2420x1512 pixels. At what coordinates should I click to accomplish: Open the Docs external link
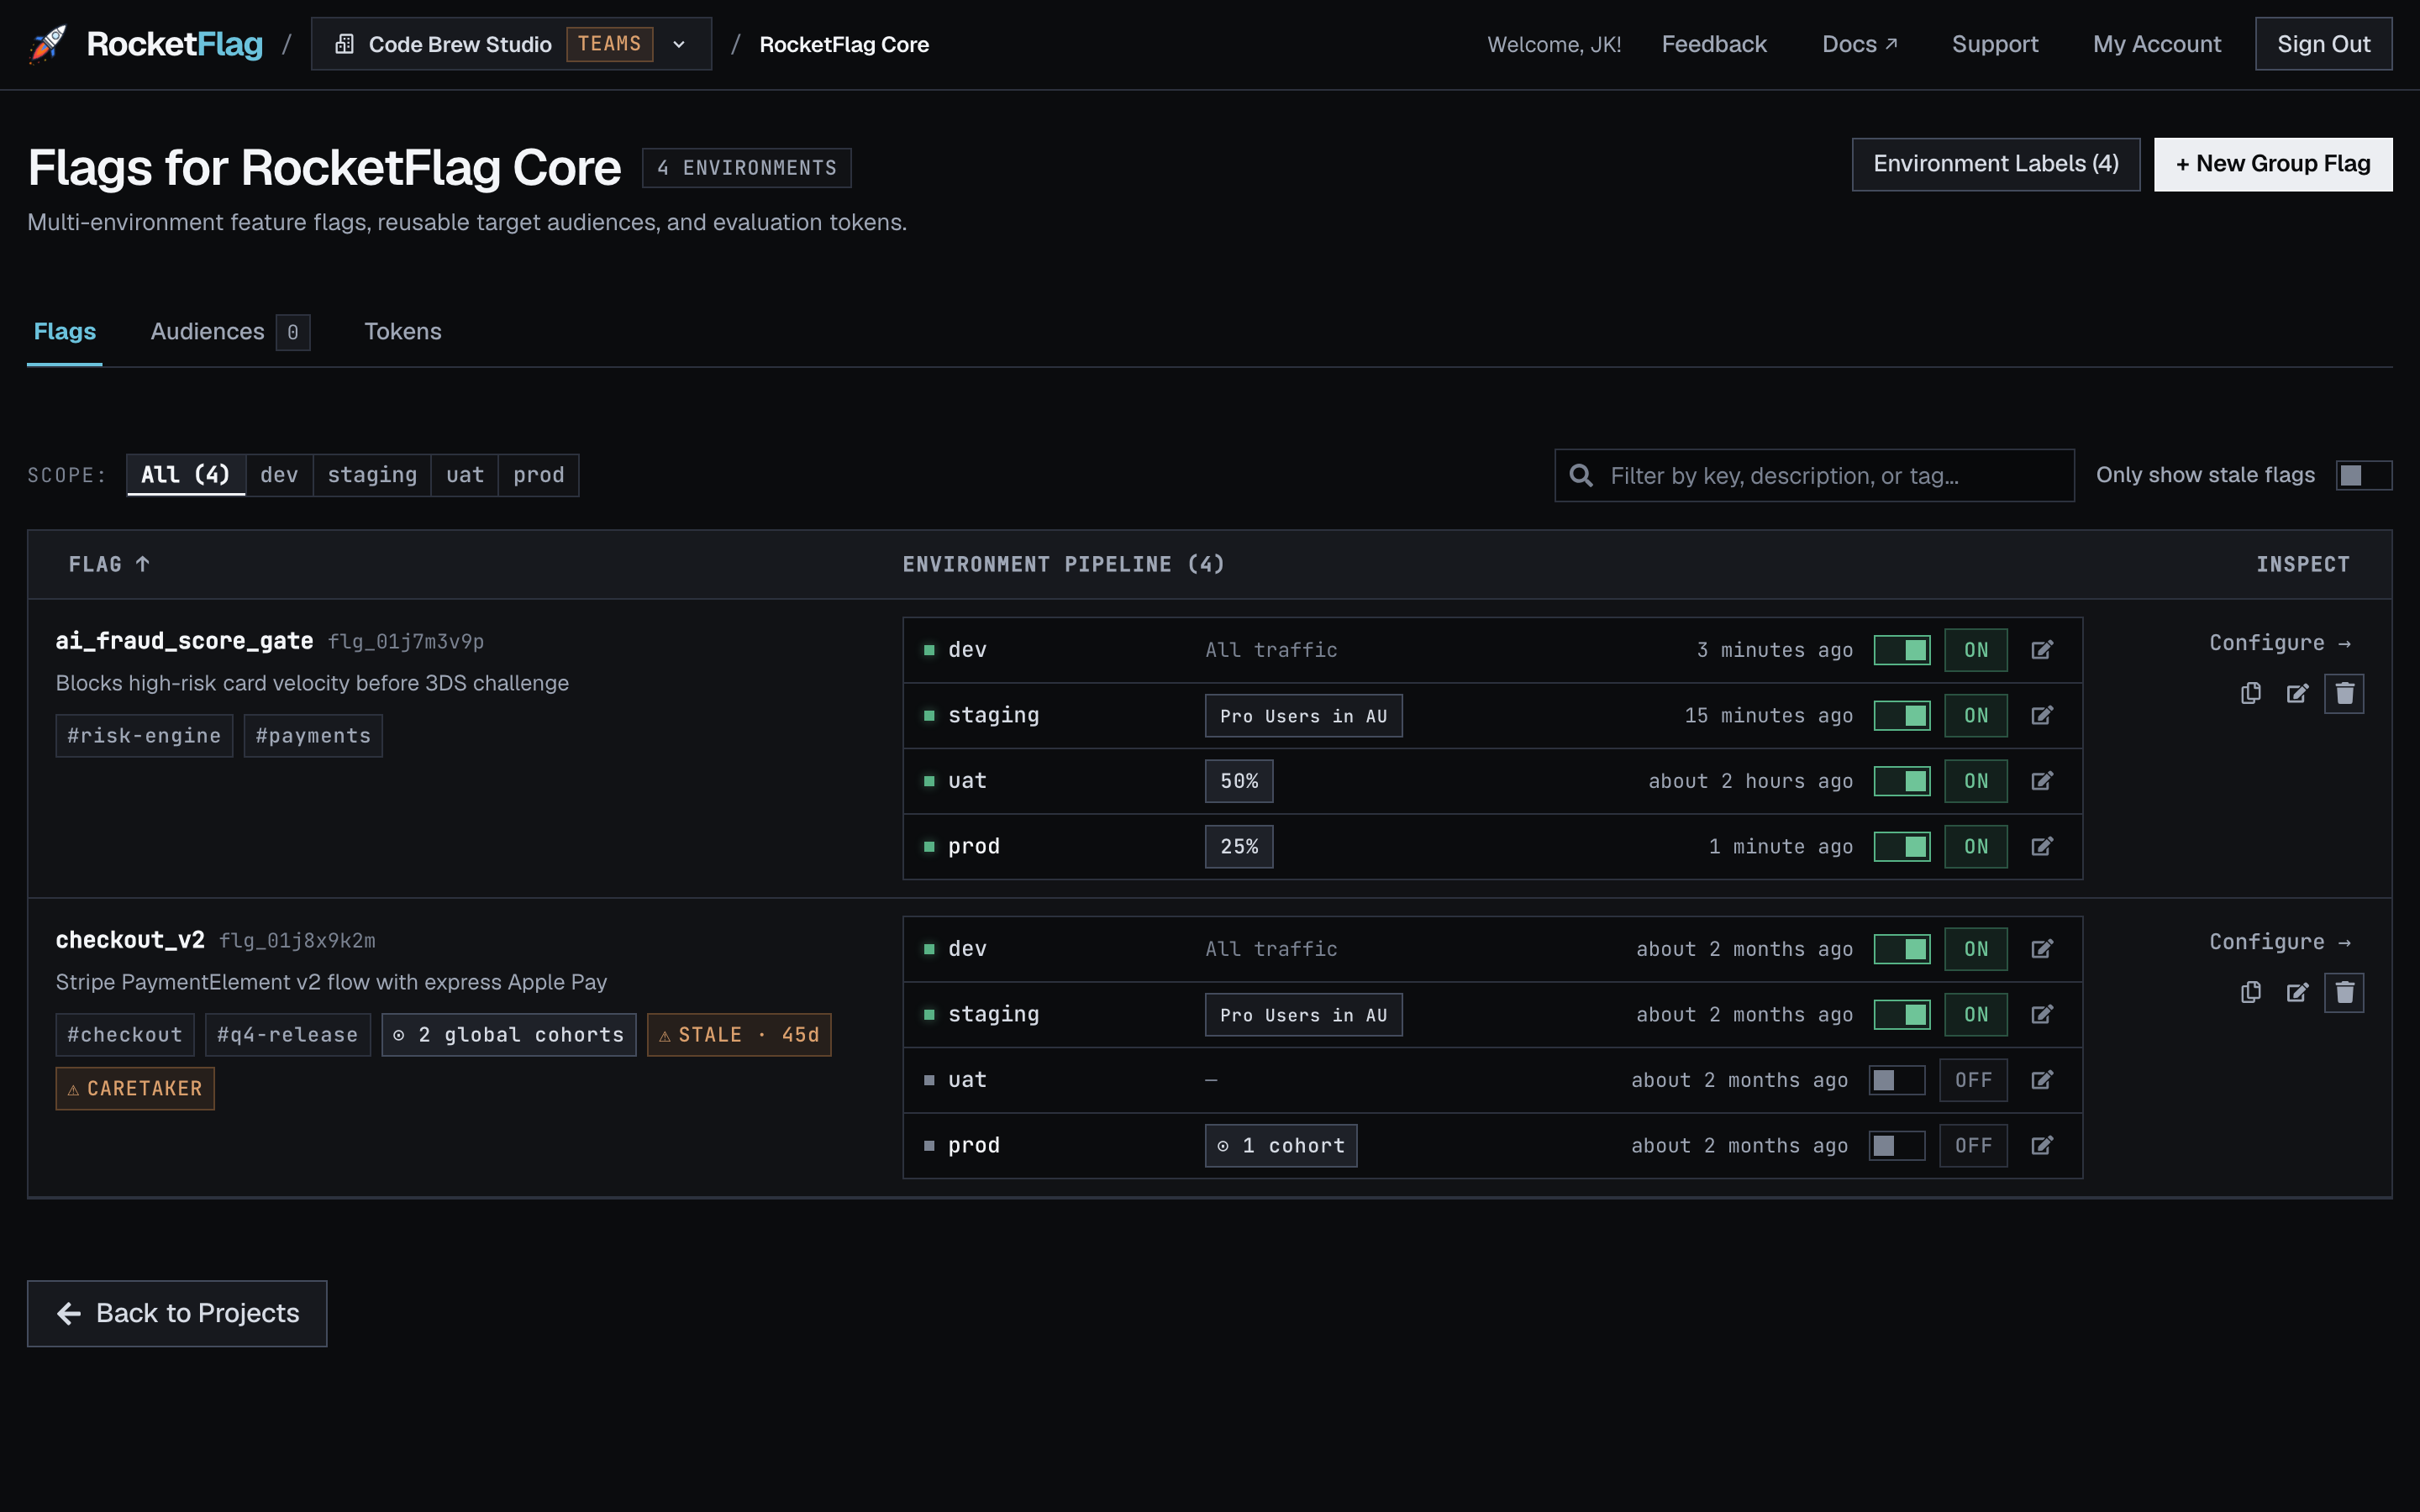[1859, 44]
